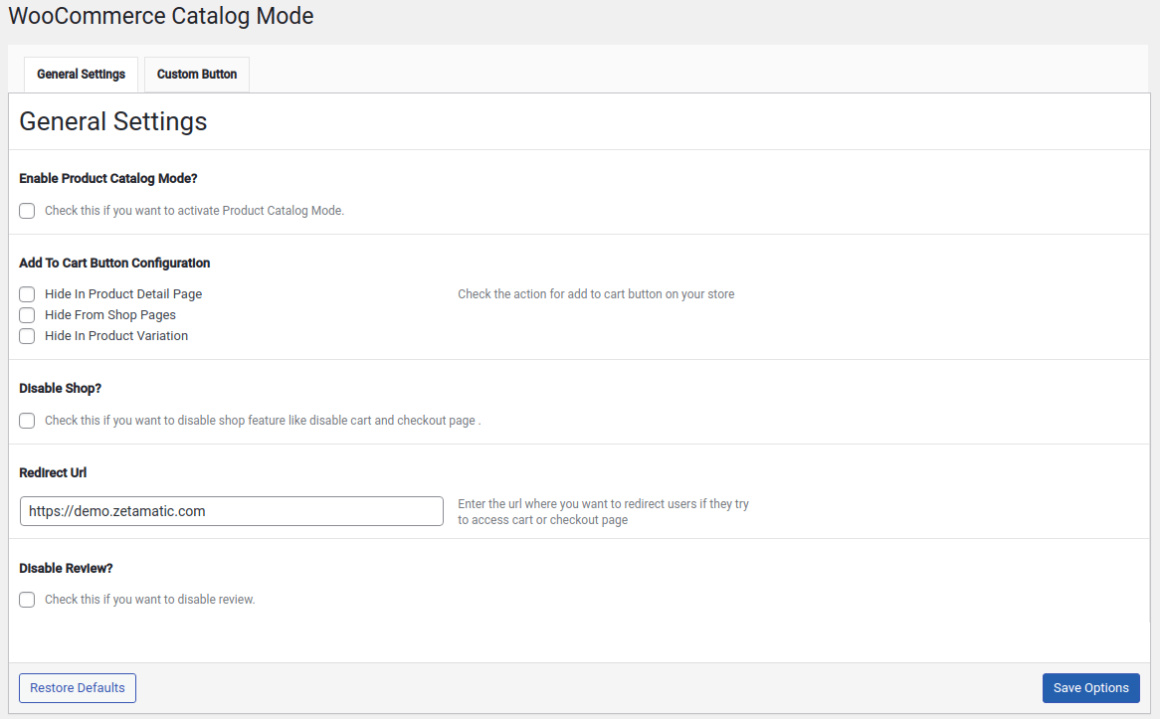Viewport: 1160px width, 719px height.
Task: Enable Product Catalog Mode checkbox
Action: (x=26, y=210)
